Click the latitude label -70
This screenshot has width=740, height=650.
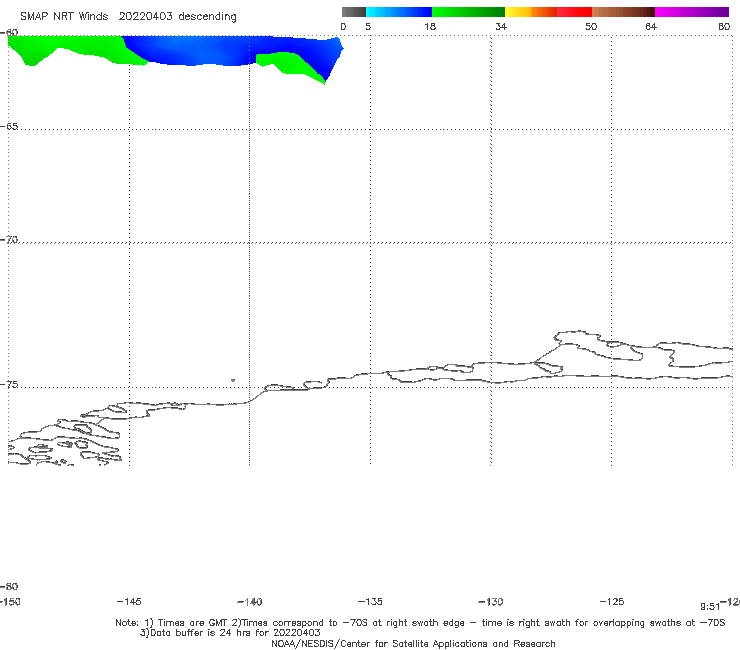click(9, 240)
